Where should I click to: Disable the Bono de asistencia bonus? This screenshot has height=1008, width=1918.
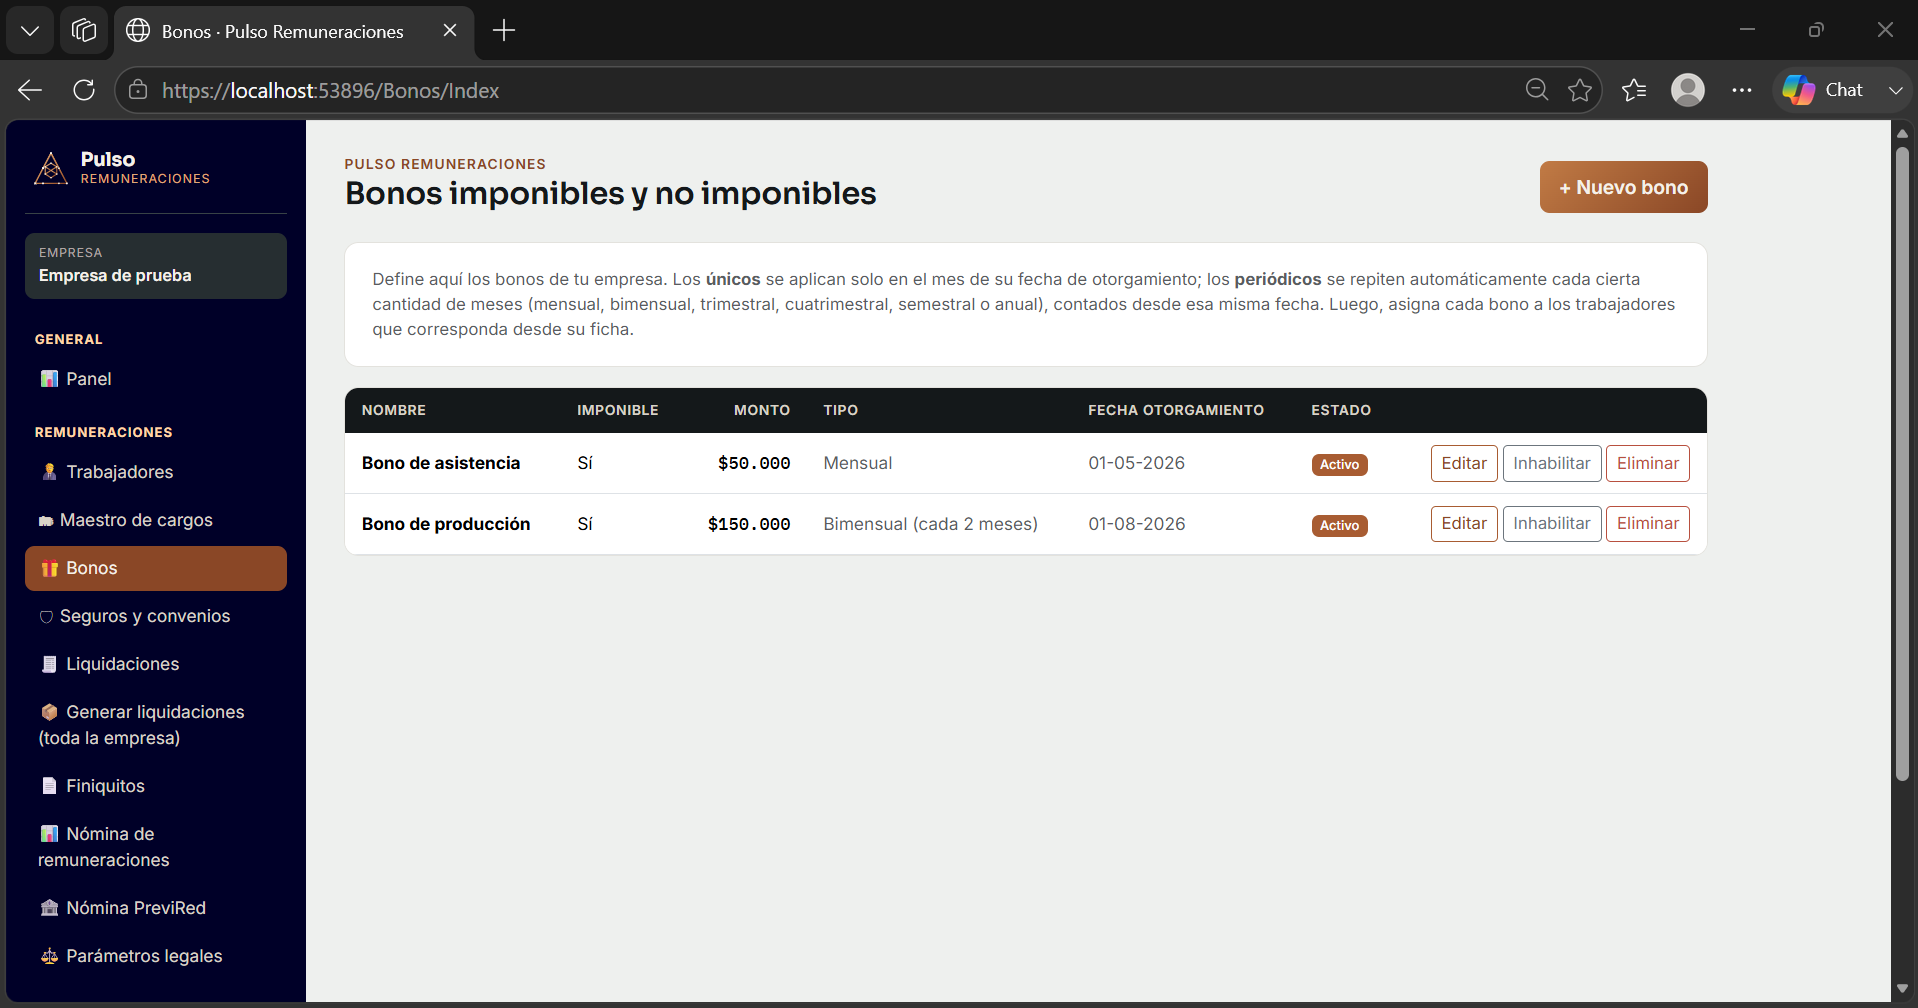1552,463
